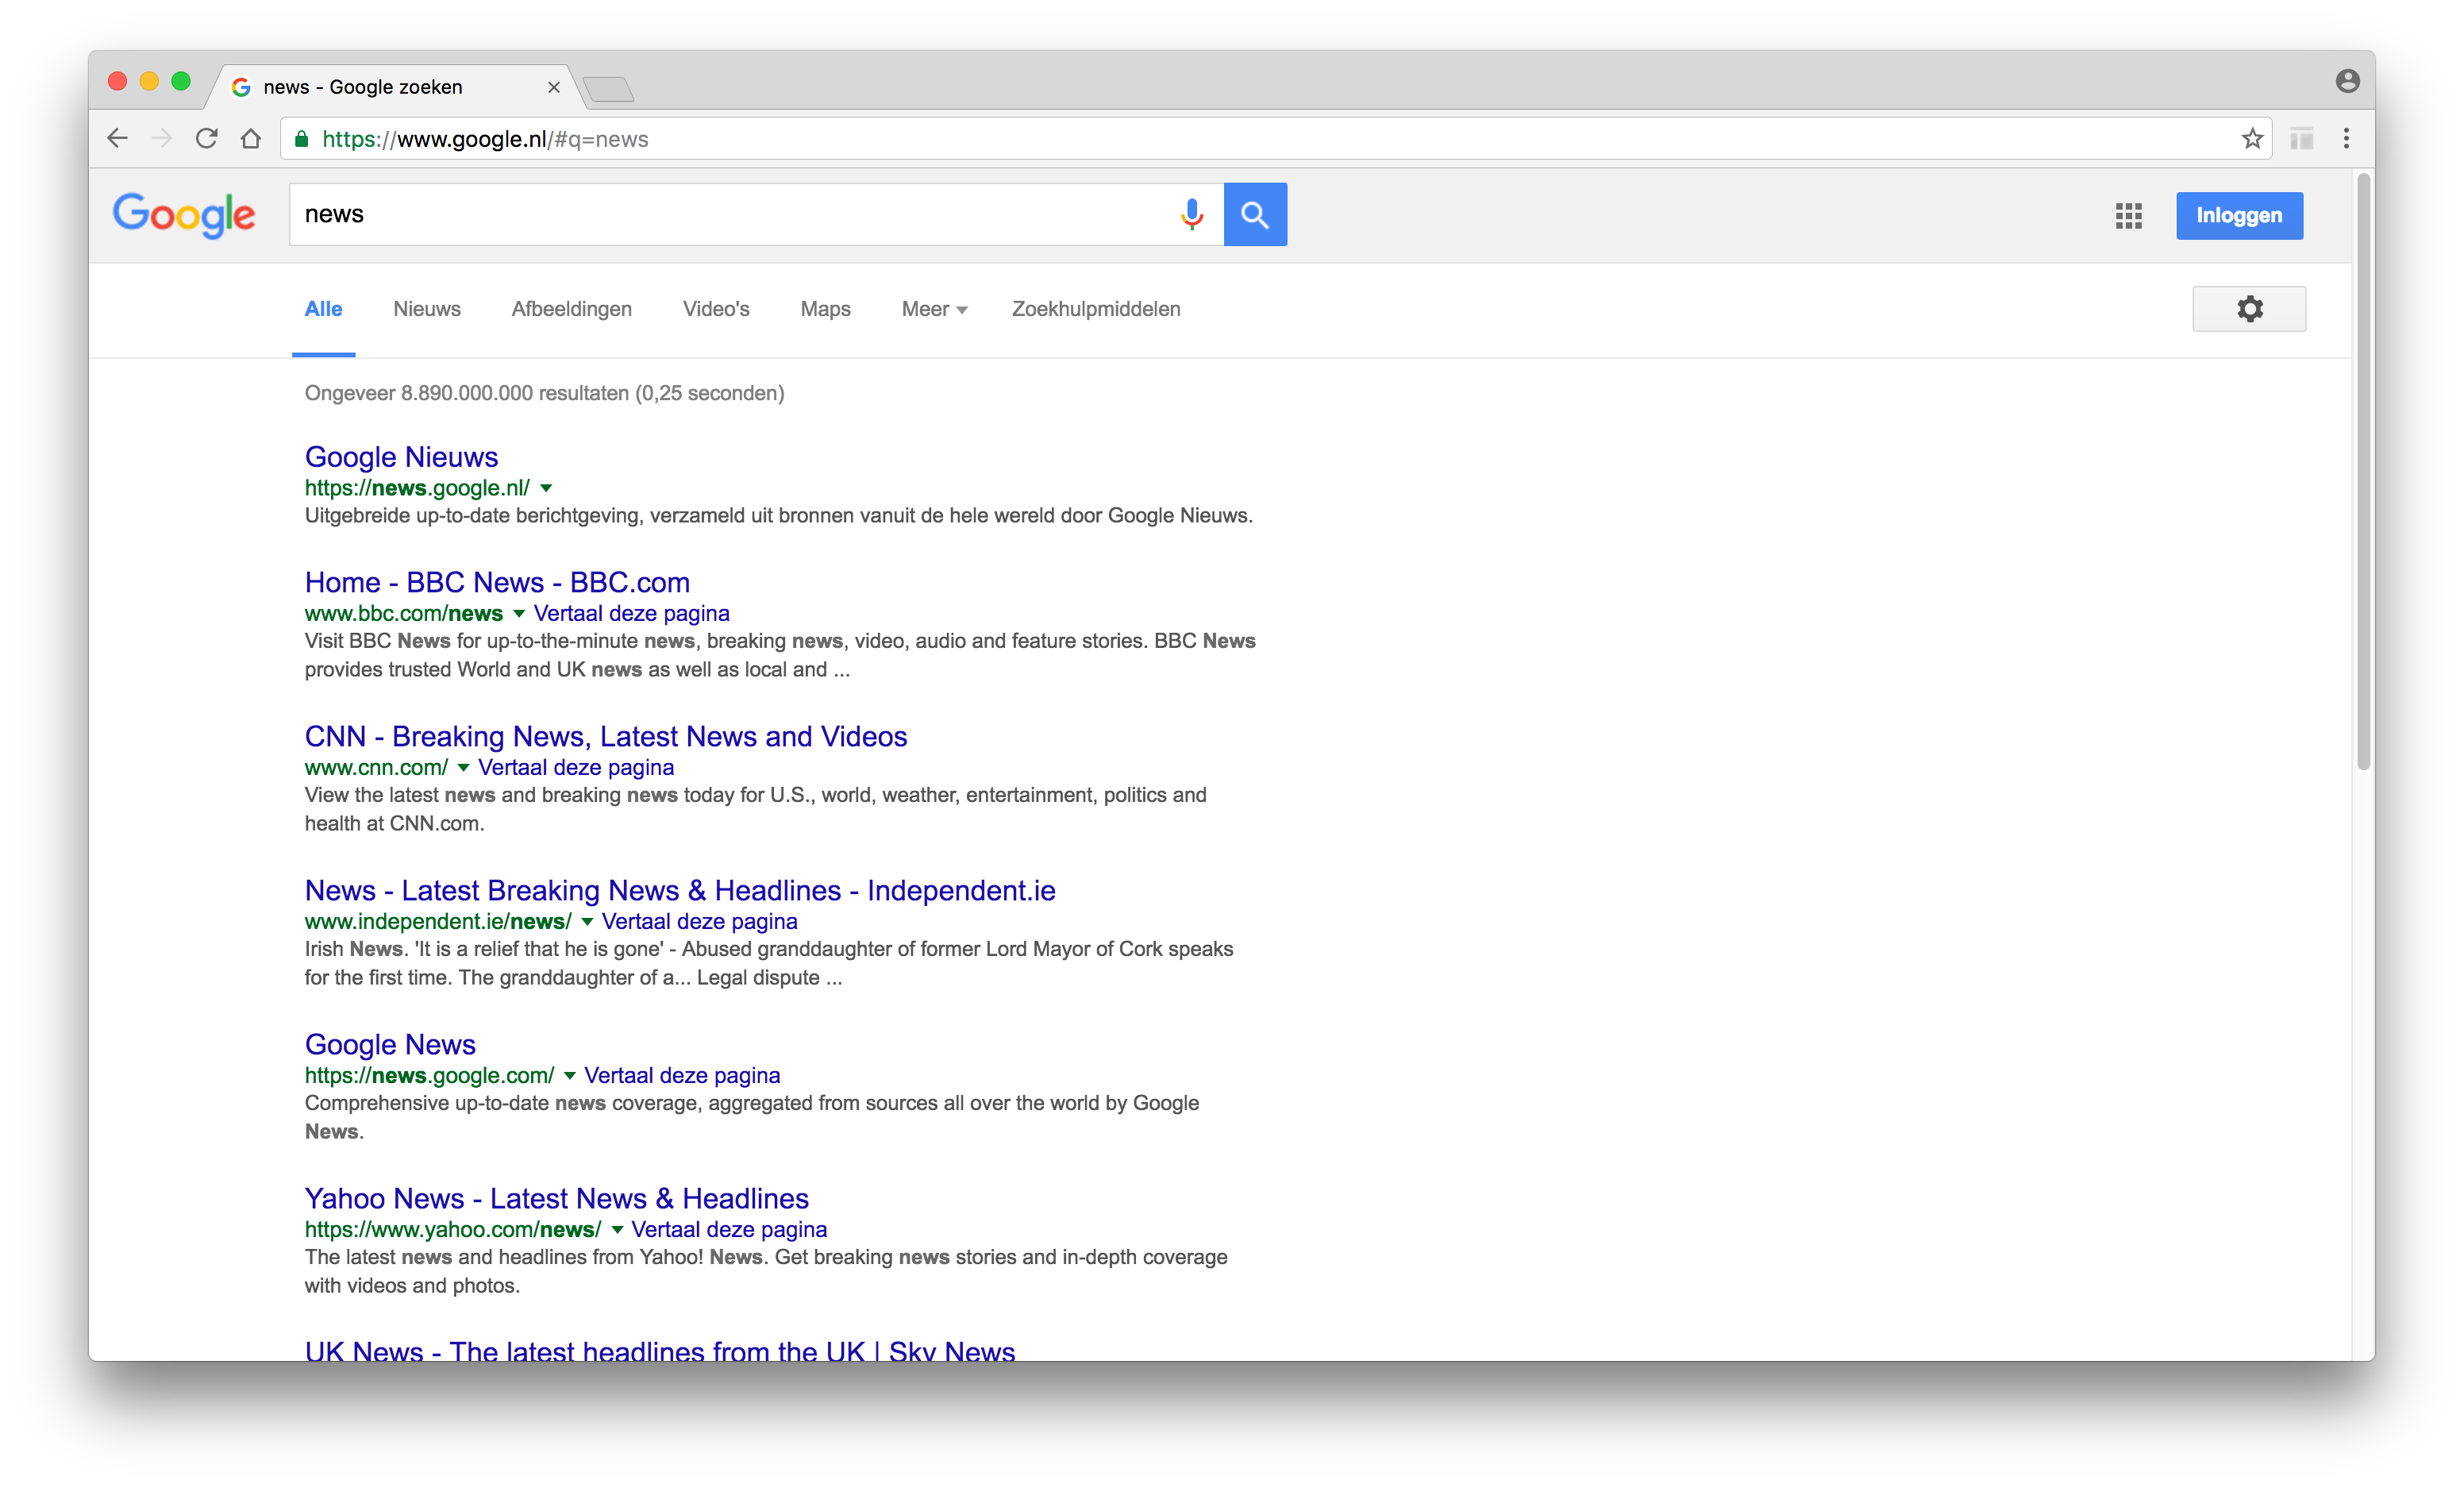Image resolution: width=2464 pixels, height=1488 pixels.
Task: Close the 'news - Google zoeken' tab
Action: [553, 87]
